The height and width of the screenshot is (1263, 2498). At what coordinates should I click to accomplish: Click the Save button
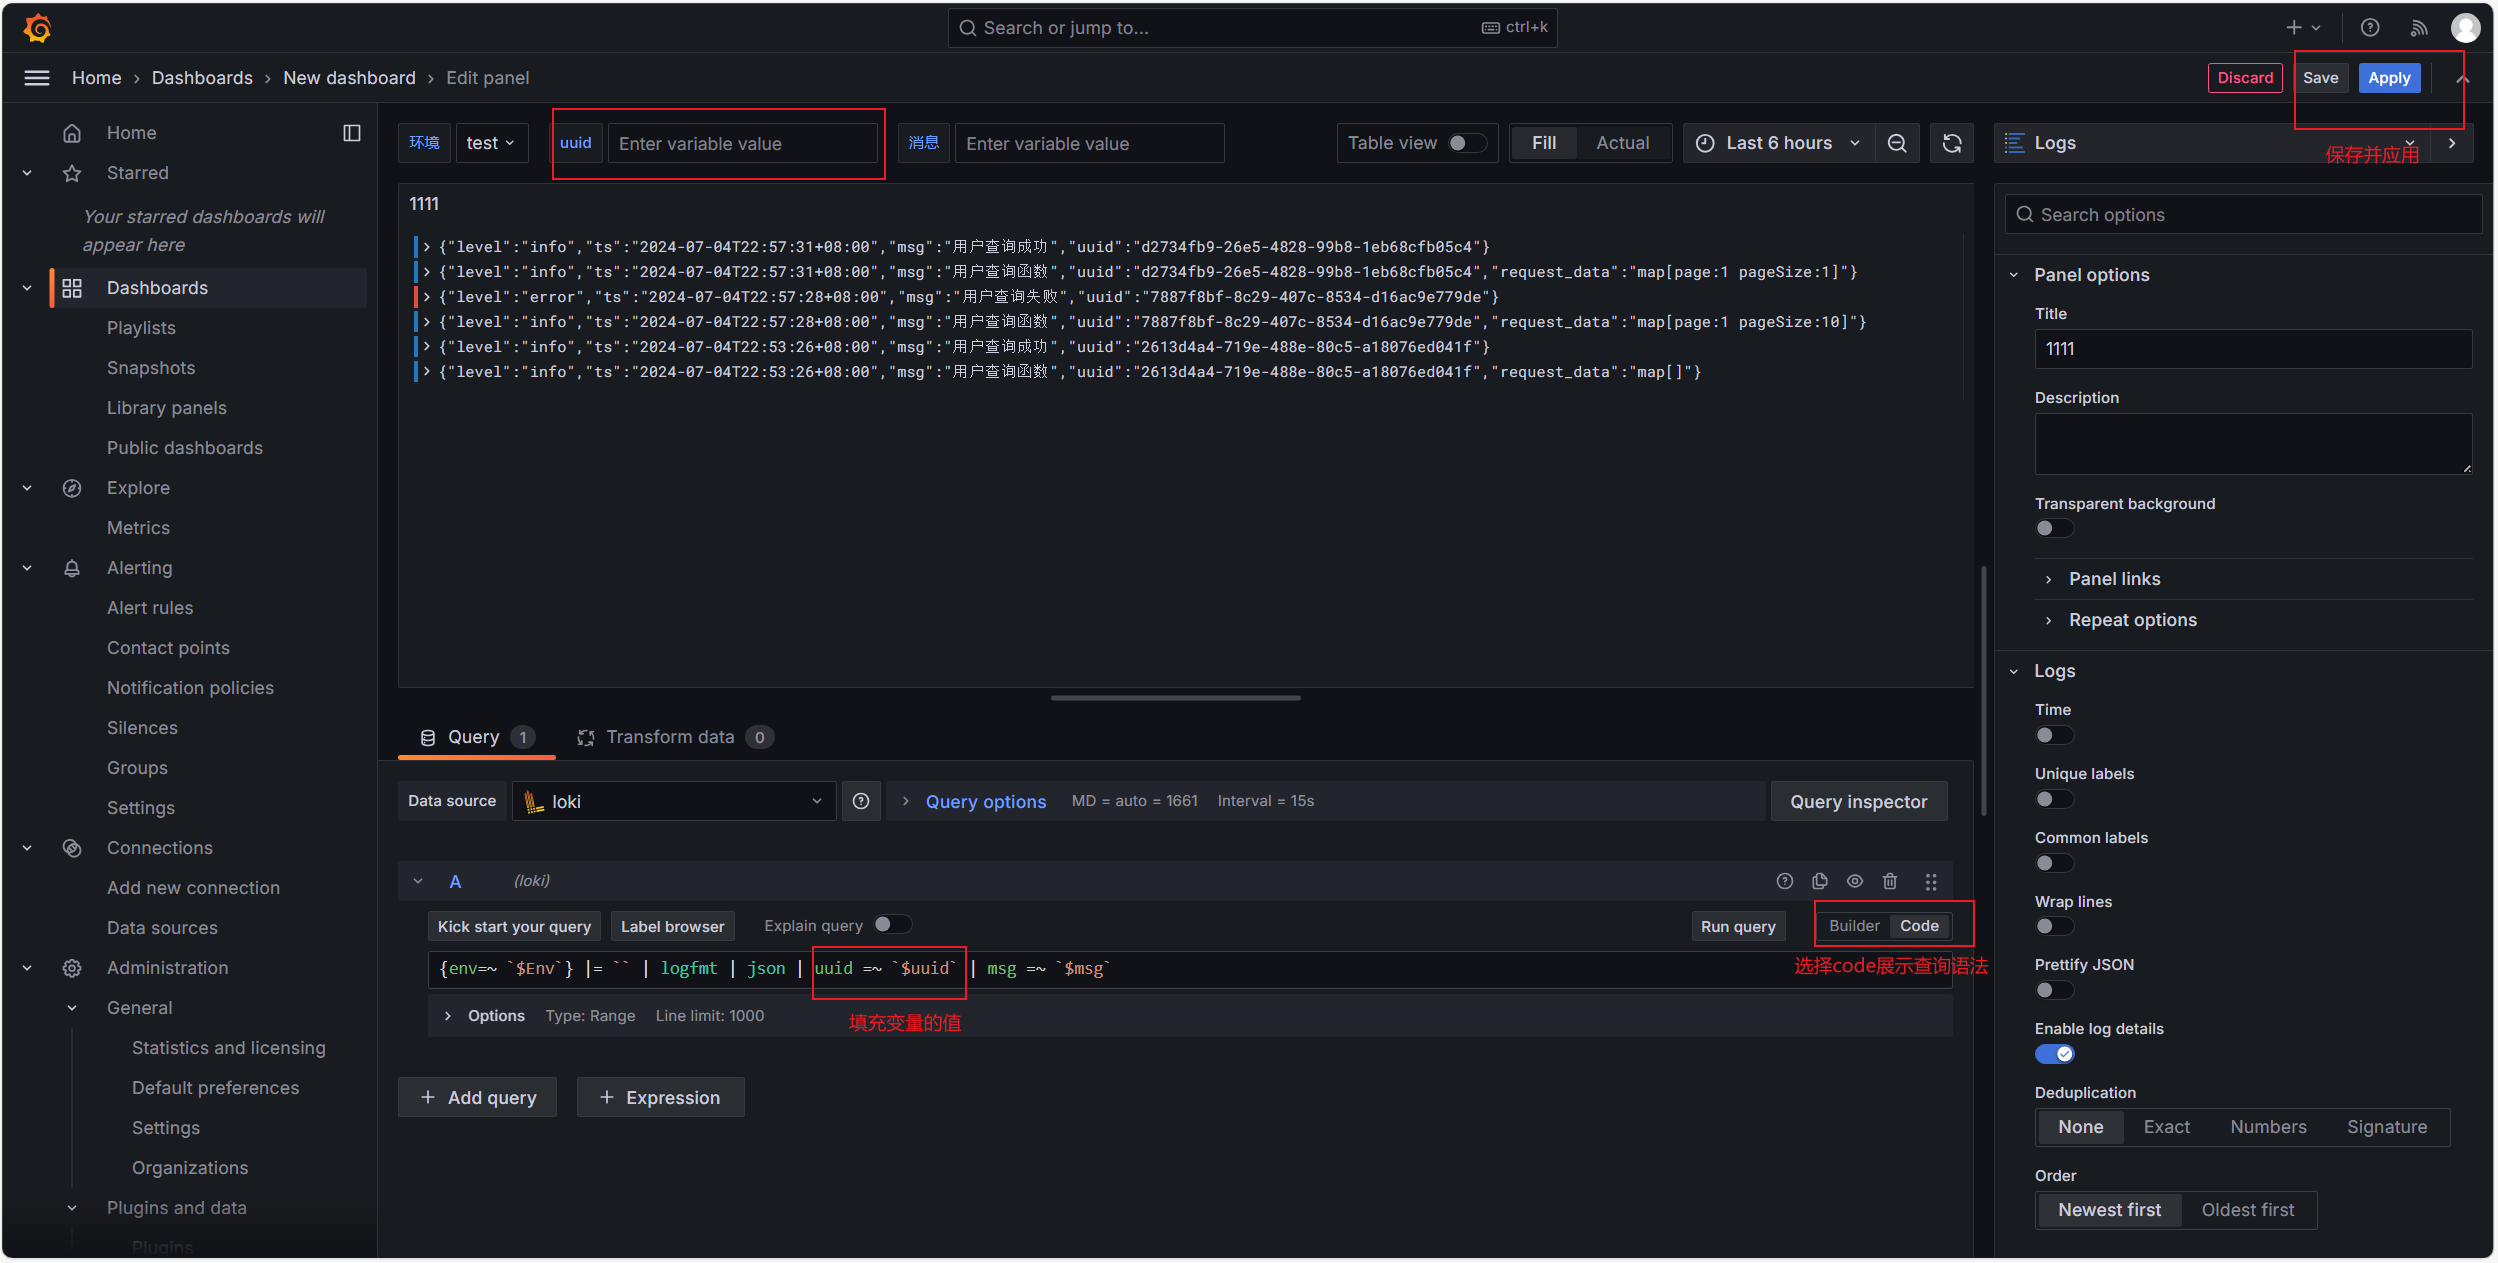[2320, 78]
